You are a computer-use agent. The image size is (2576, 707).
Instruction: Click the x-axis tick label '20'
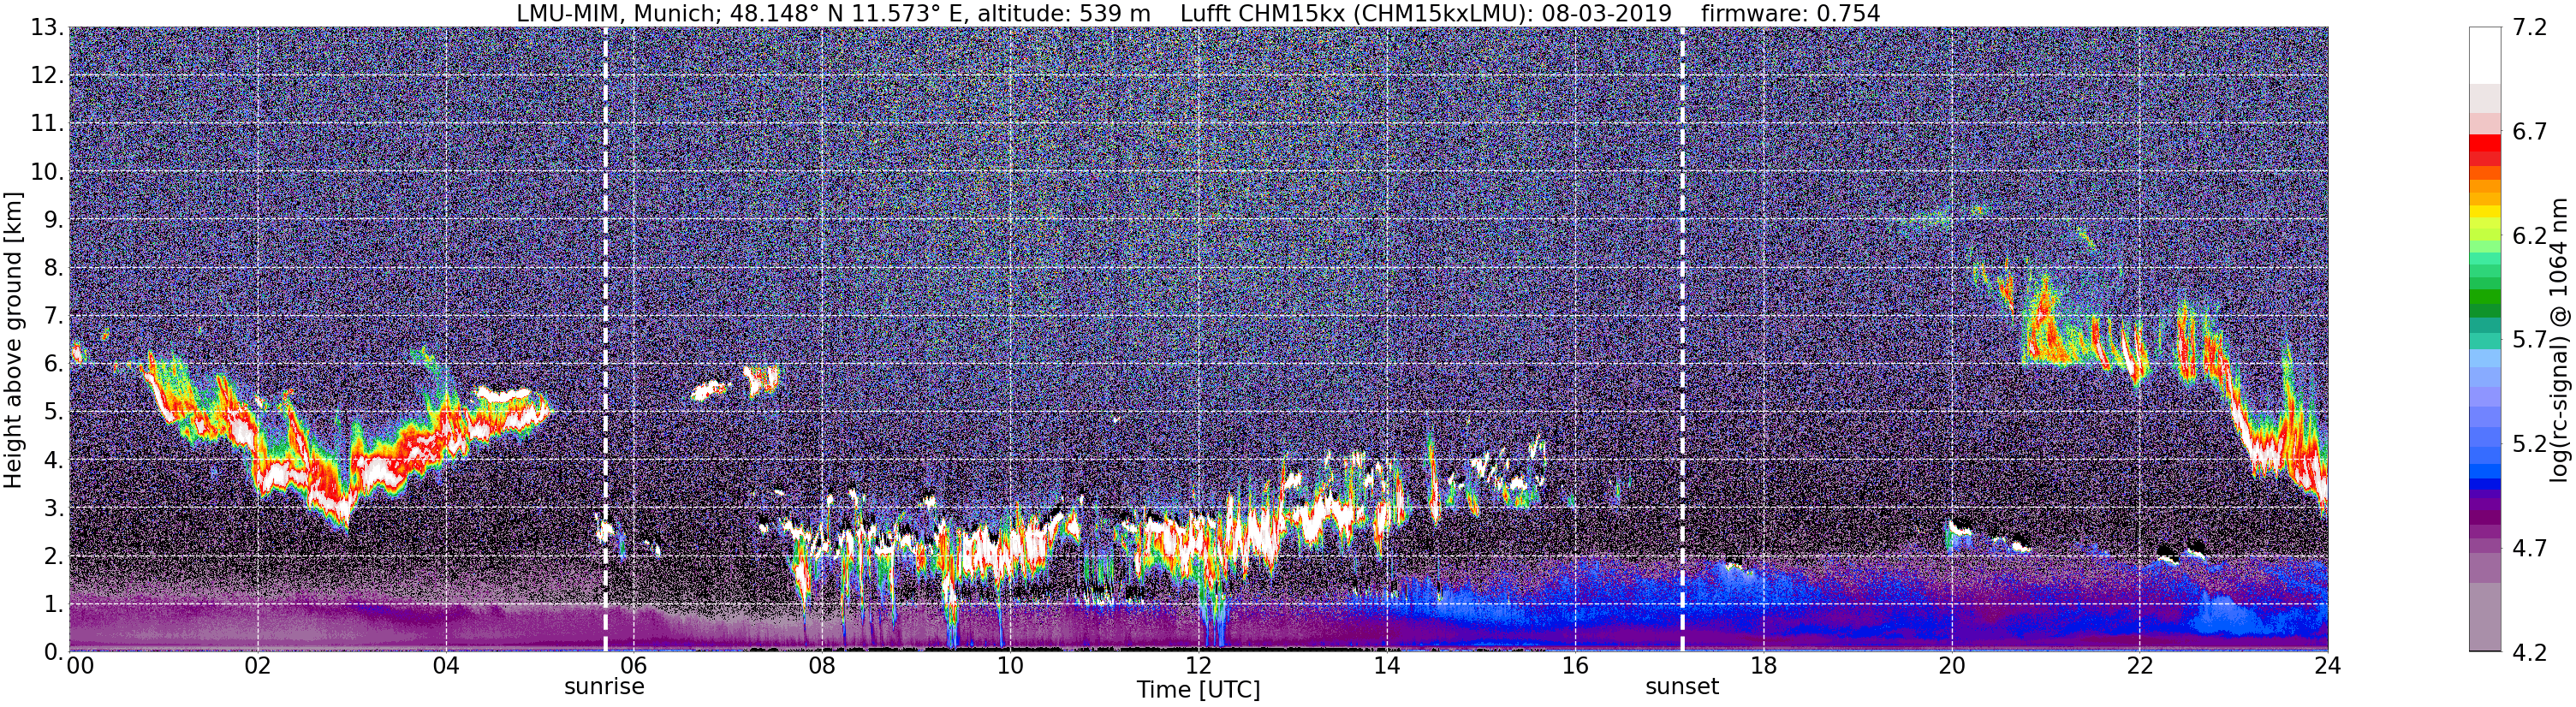tap(1951, 665)
